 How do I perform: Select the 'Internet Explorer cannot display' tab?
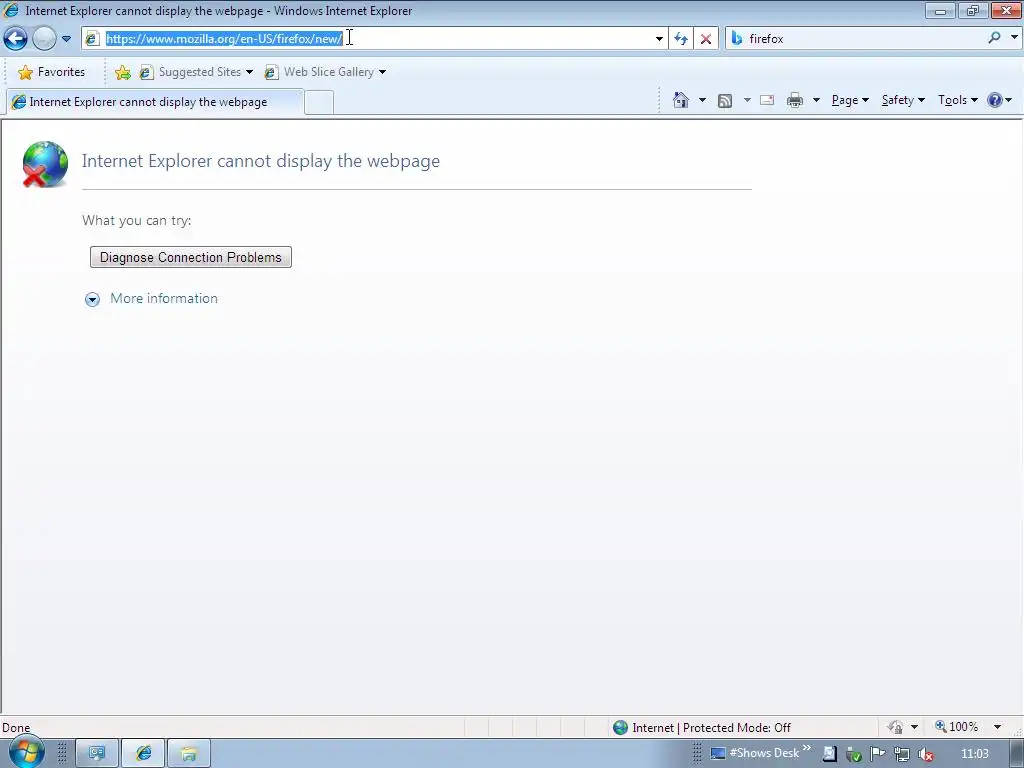coord(155,102)
